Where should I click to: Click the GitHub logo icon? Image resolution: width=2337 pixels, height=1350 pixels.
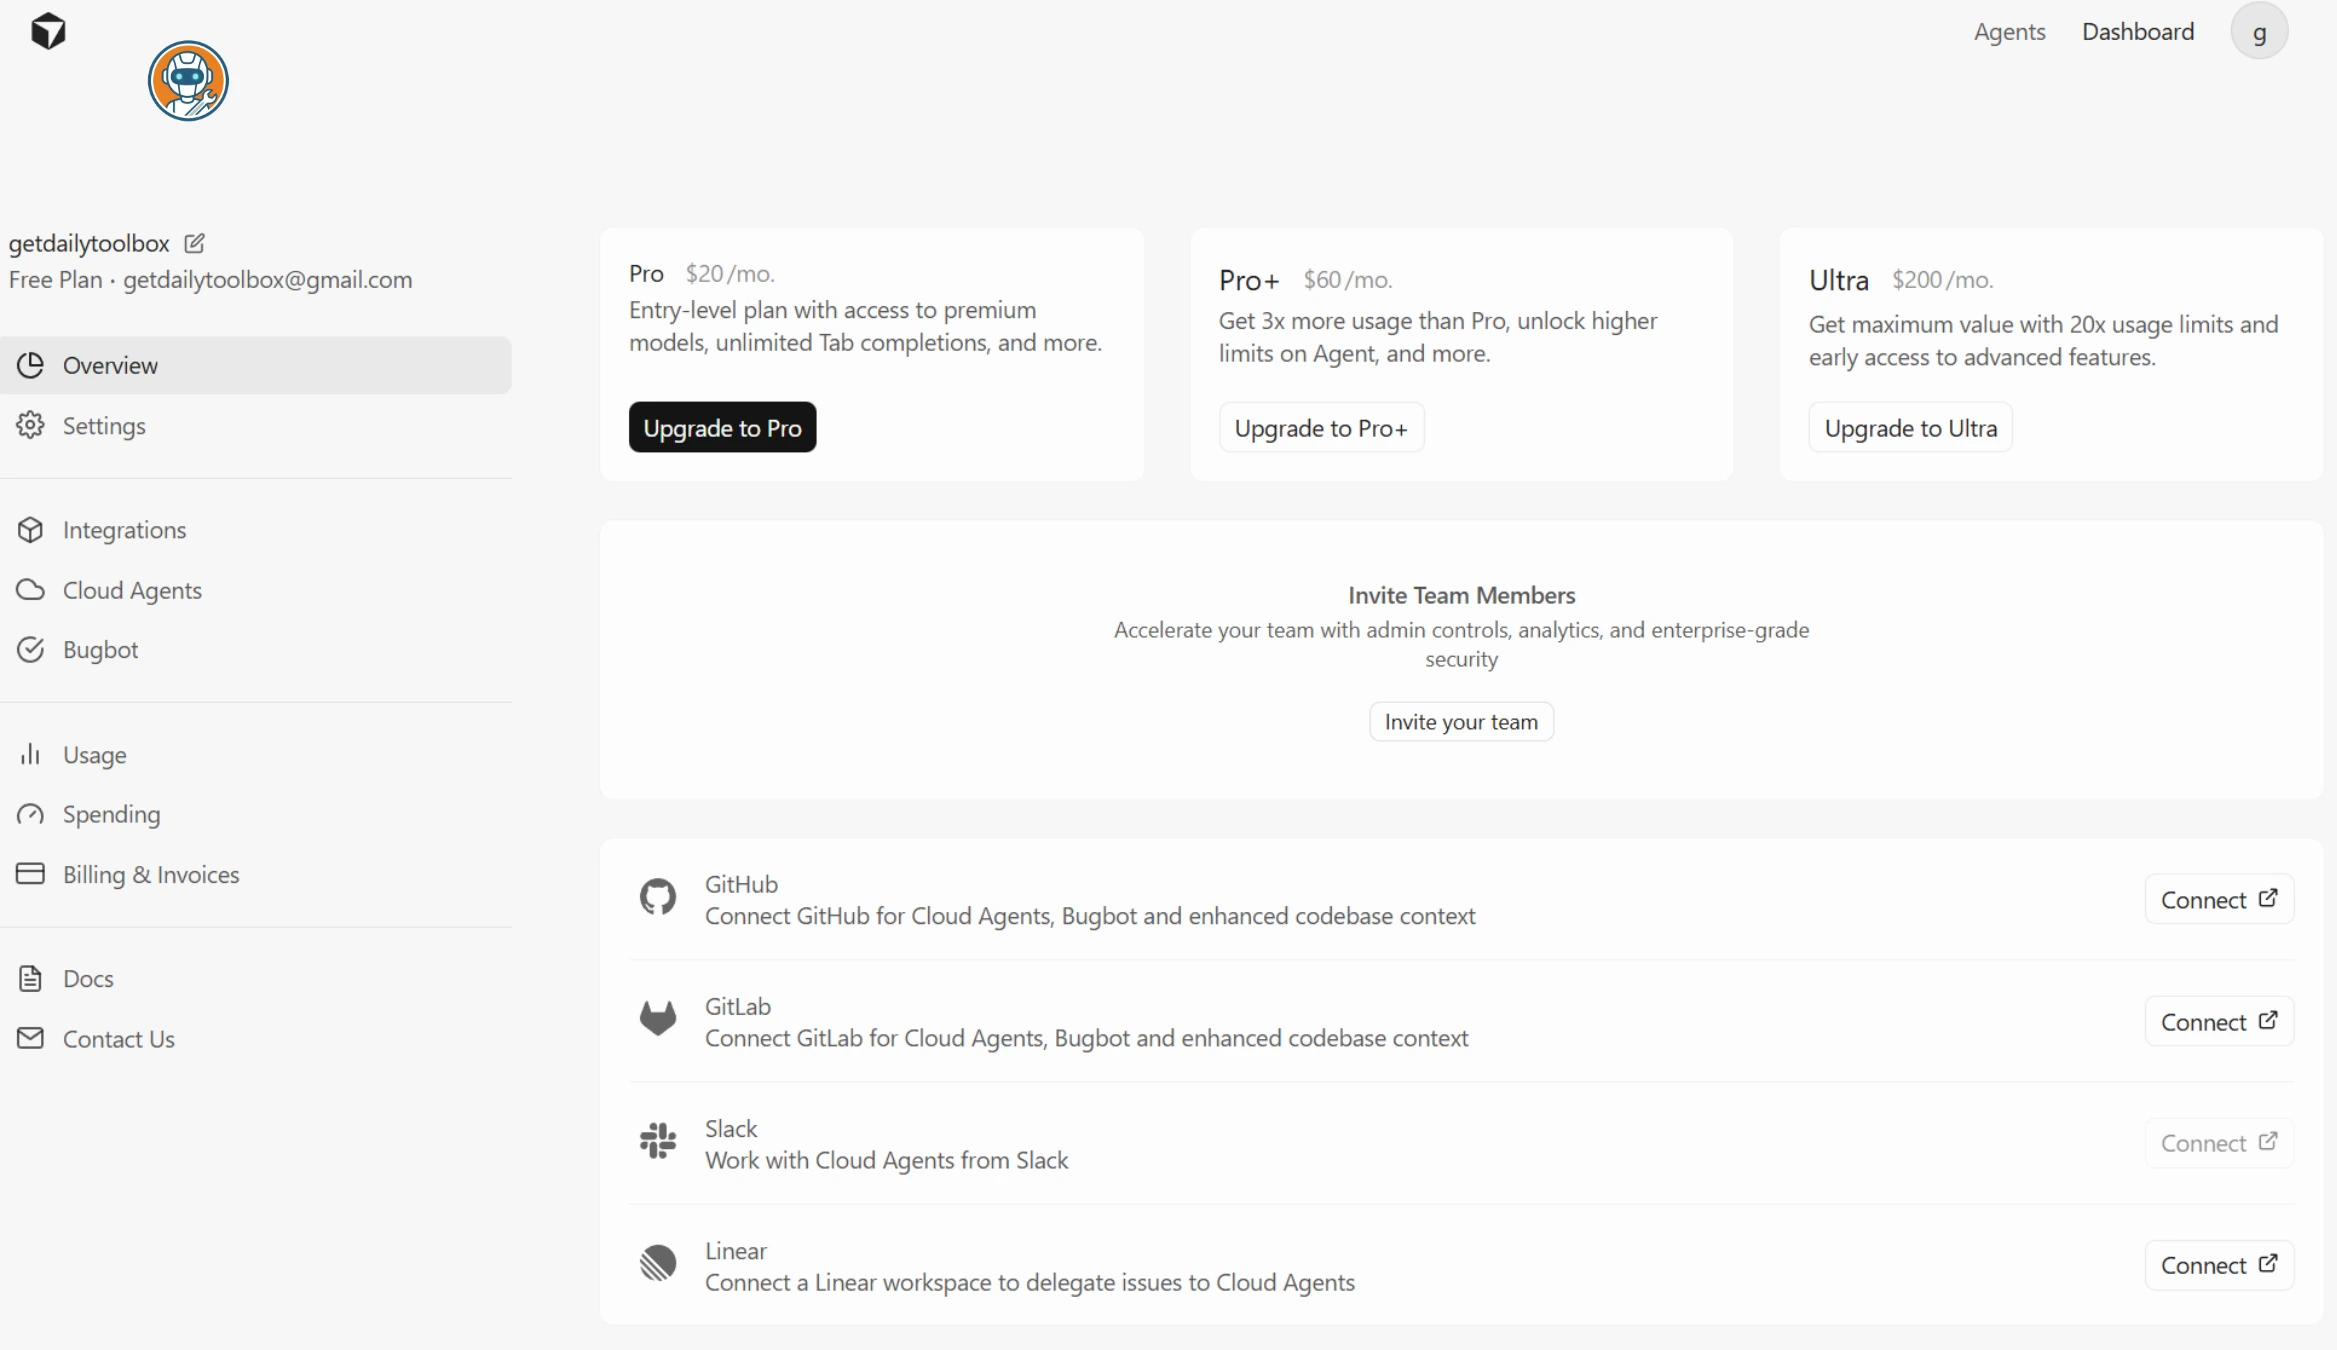[x=658, y=897]
